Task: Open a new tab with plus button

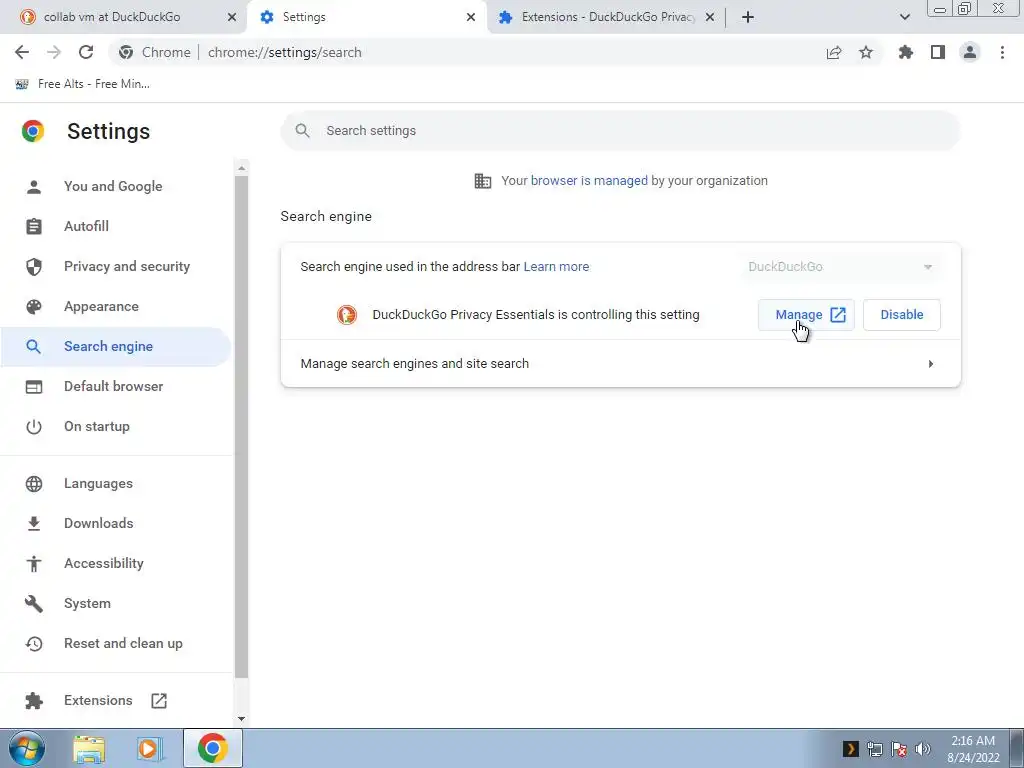Action: click(748, 17)
